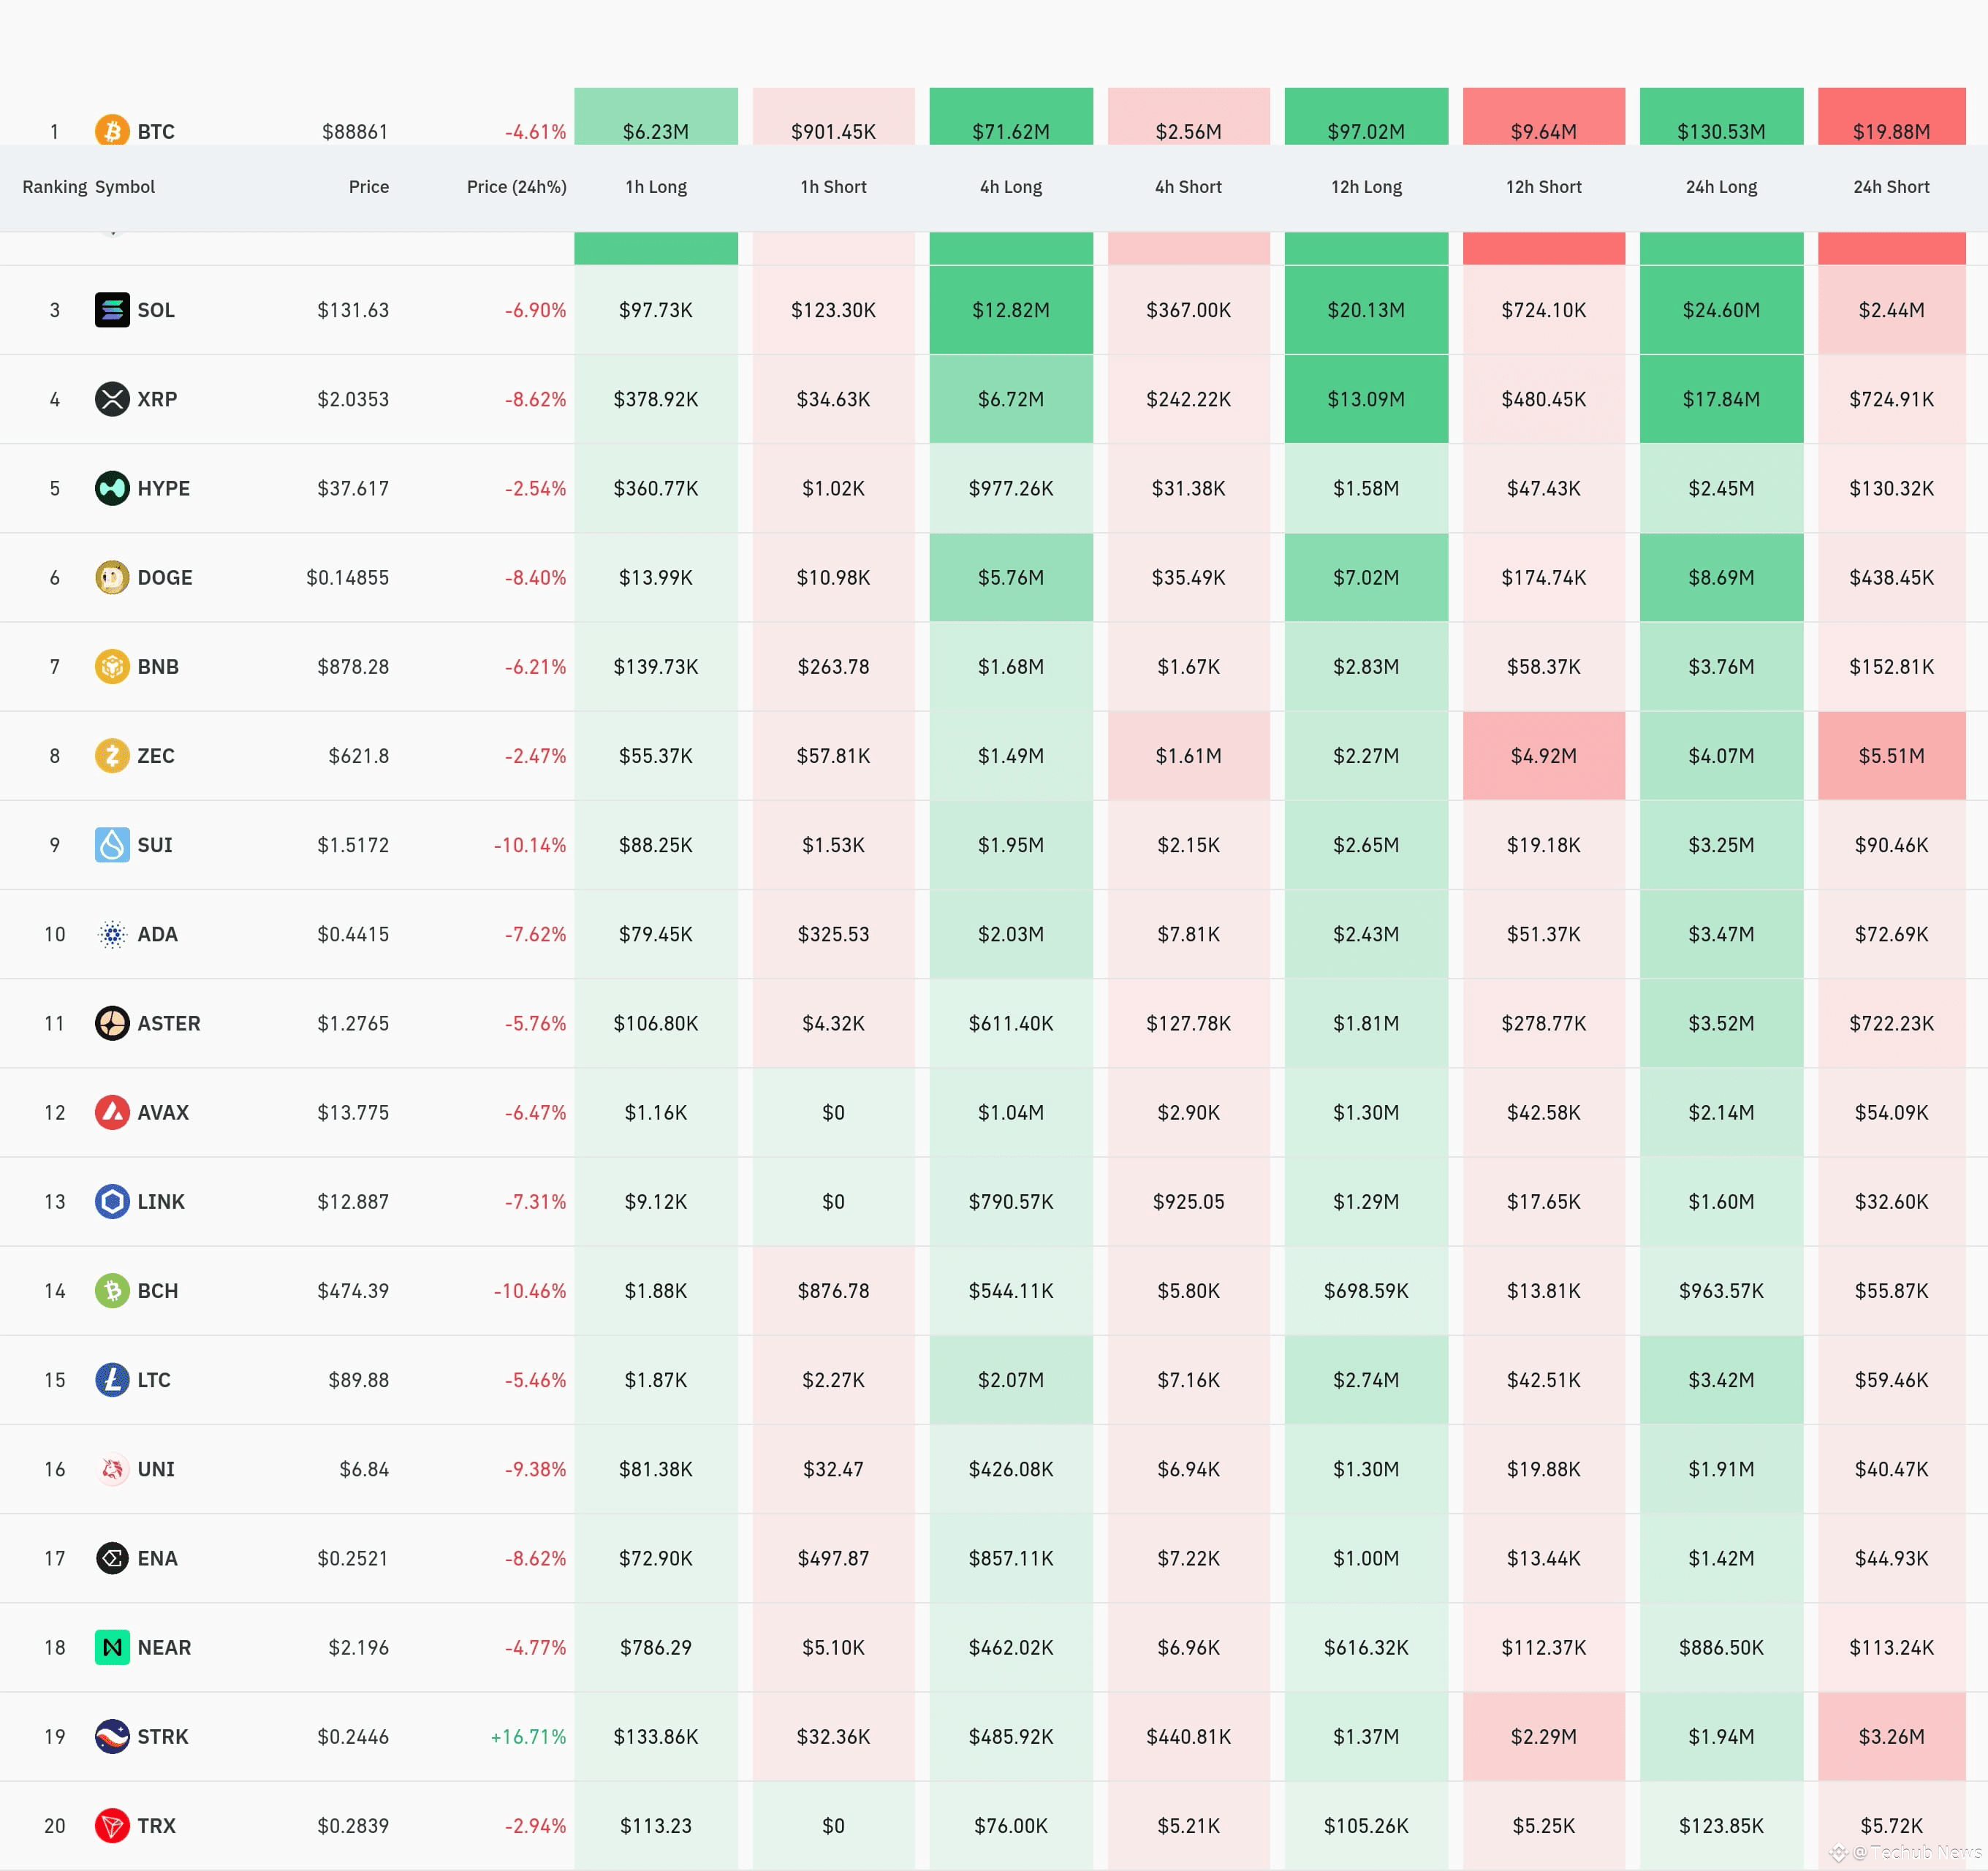Click the AVAX coin icon
The image size is (1988, 1871).
tap(112, 1112)
